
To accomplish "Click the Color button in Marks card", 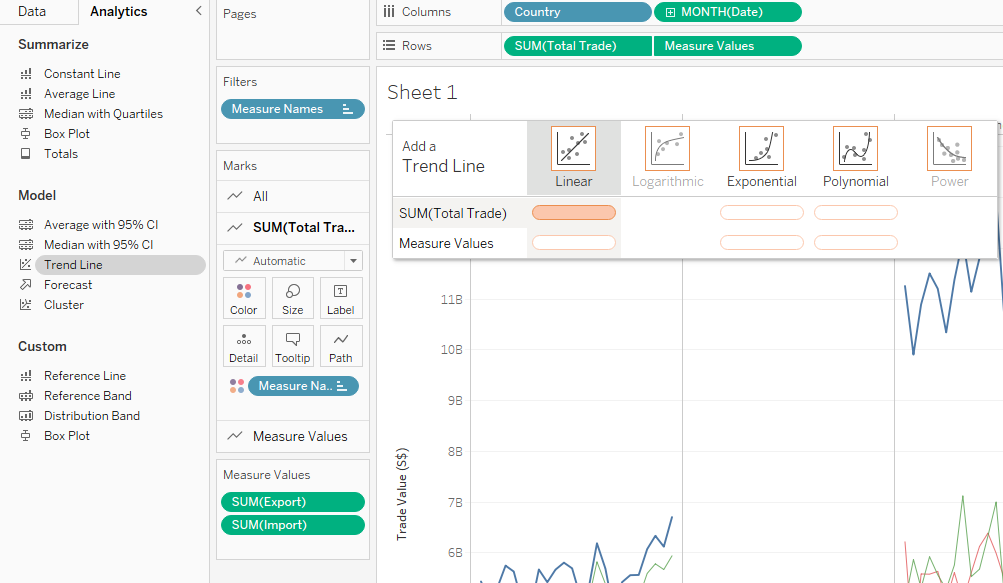I will point(244,298).
